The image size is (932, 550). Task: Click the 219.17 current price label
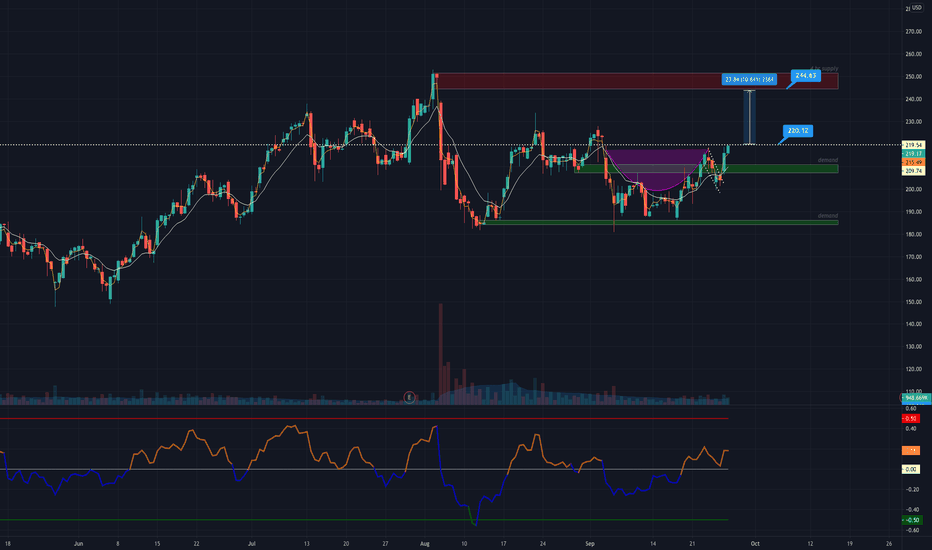click(914, 153)
